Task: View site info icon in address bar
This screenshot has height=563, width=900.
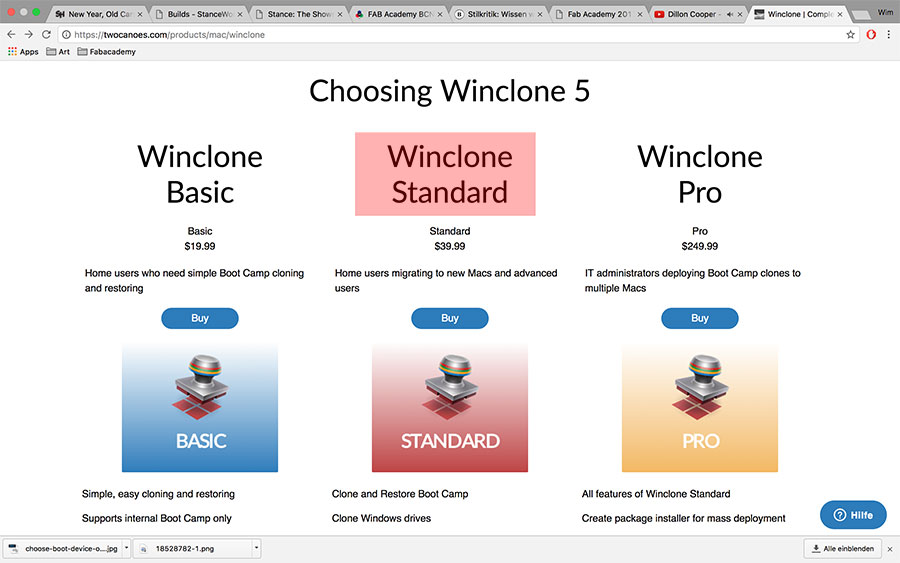Action: click(67, 34)
